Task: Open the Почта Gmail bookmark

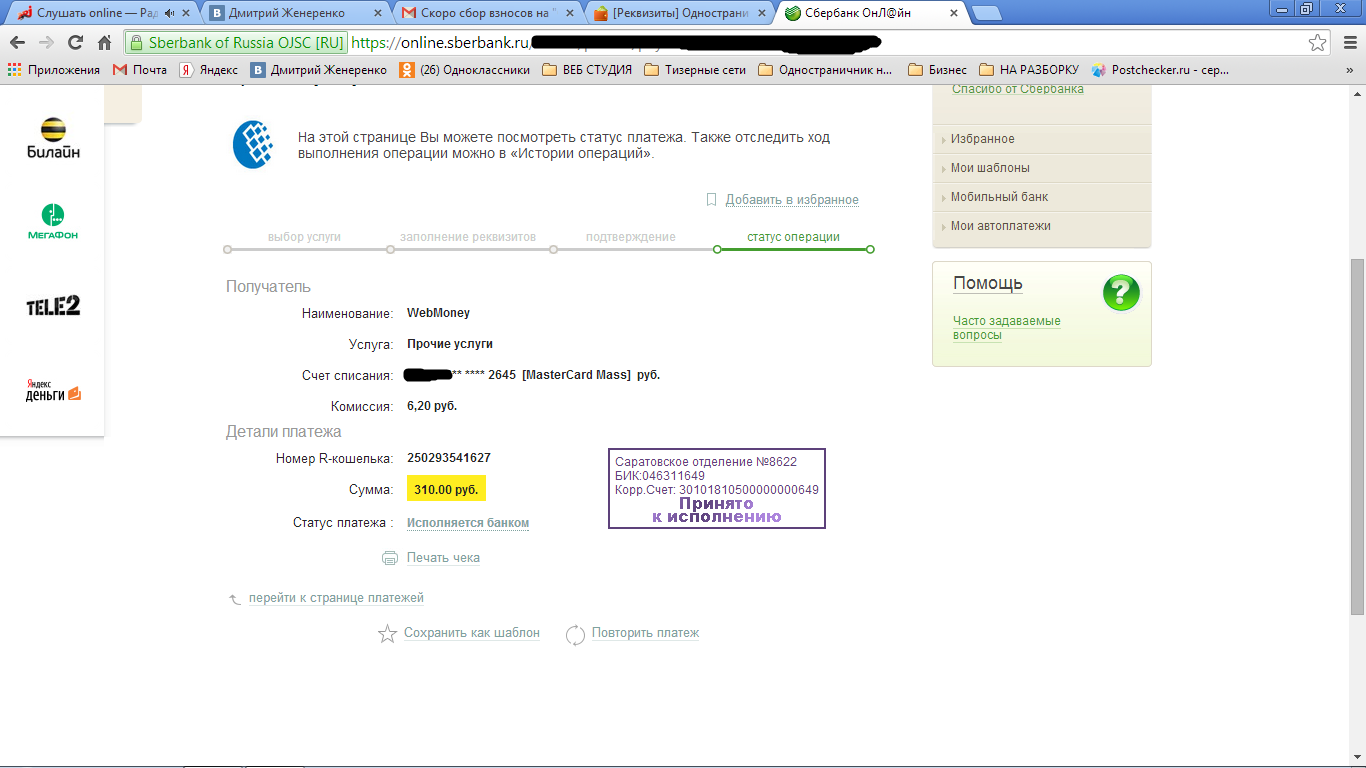Action: 139,70
